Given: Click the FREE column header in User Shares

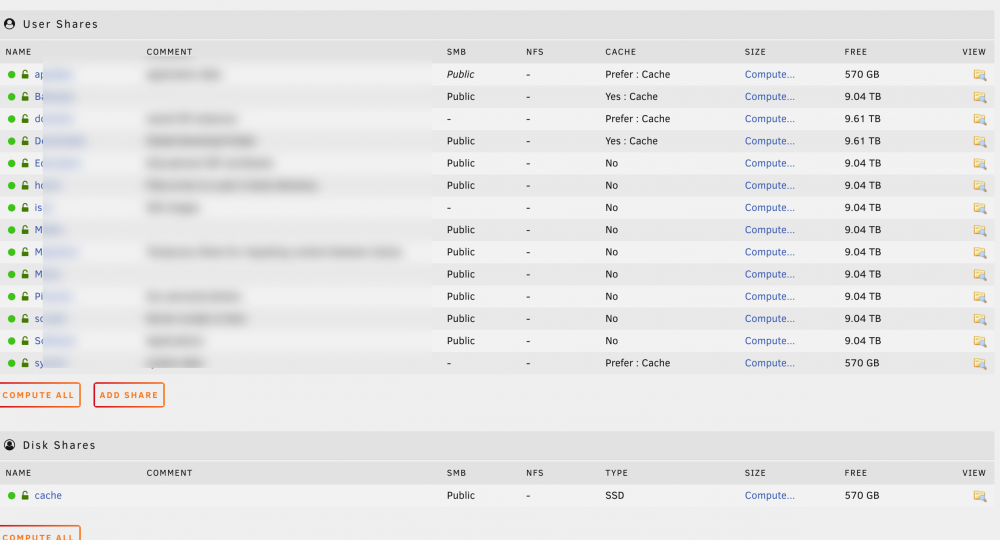Looking at the screenshot, I should [856, 52].
